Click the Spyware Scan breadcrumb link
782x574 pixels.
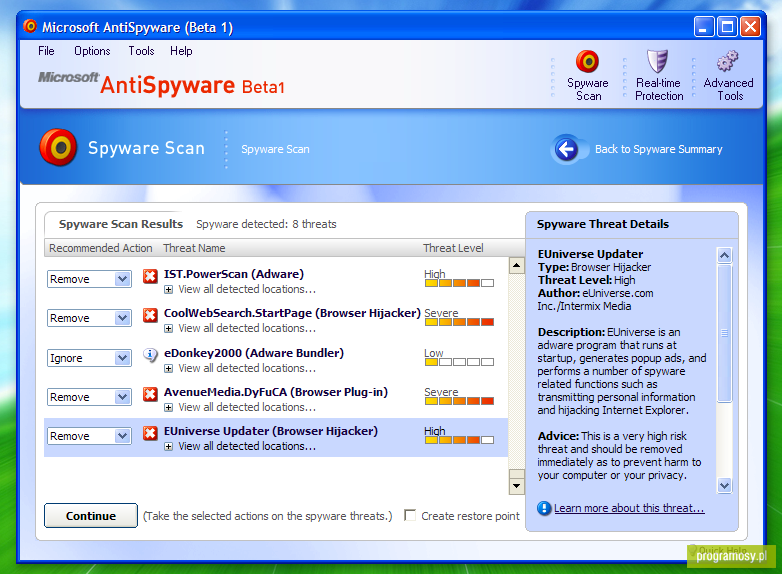click(x=275, y=149)
